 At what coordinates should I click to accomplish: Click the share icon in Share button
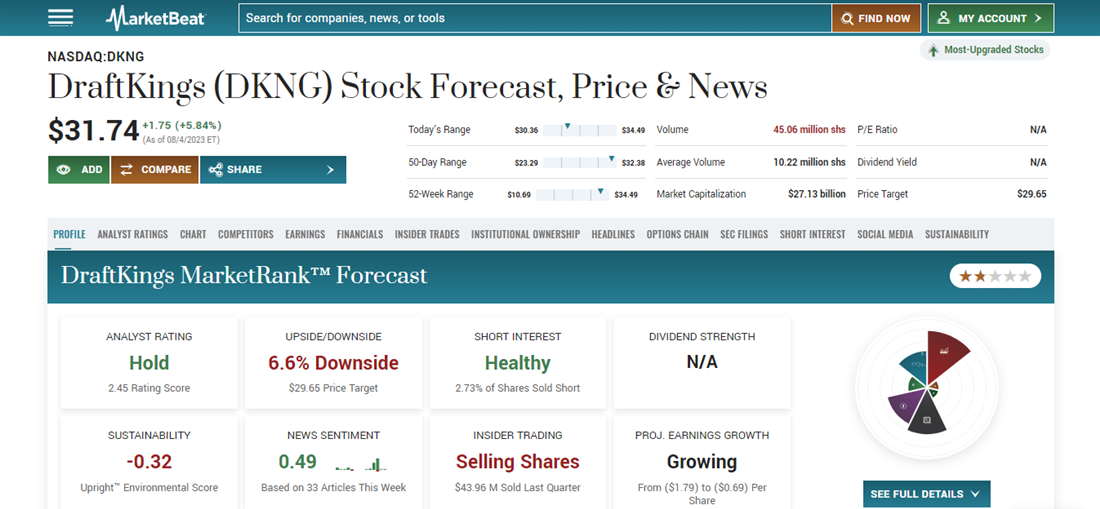(x=214, y=170)
